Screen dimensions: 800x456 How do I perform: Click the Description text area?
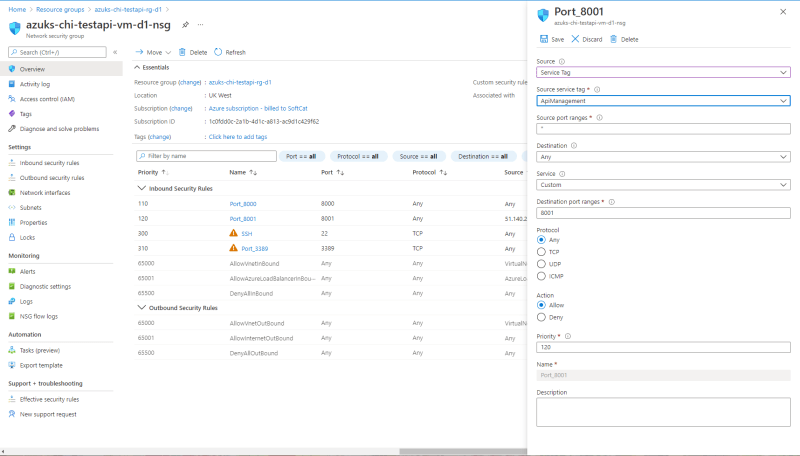point(663,412)
